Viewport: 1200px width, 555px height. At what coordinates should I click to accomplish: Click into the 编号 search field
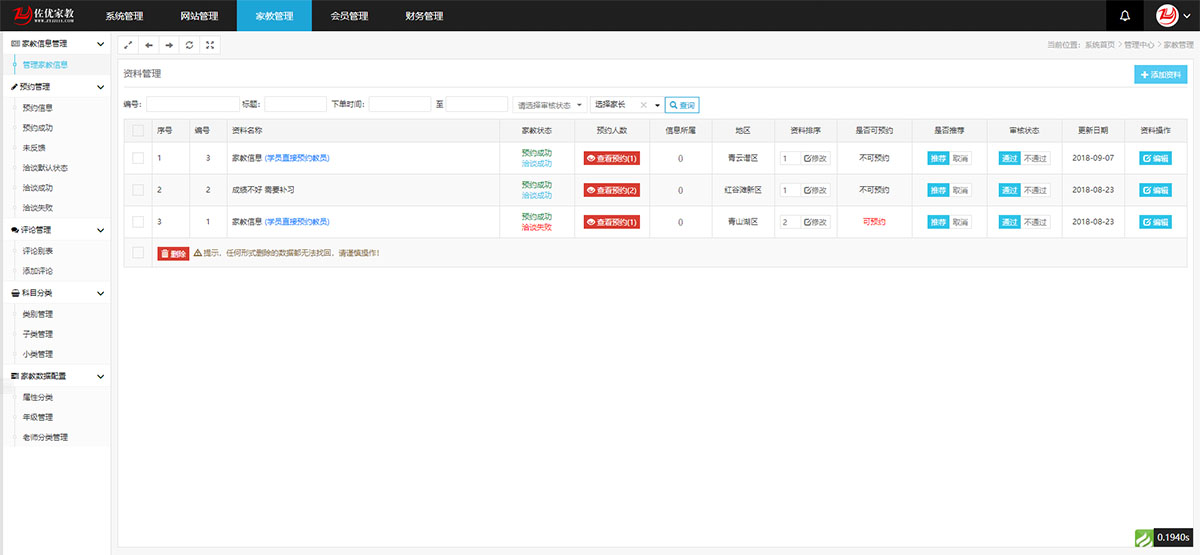click(x=192, y=104)
